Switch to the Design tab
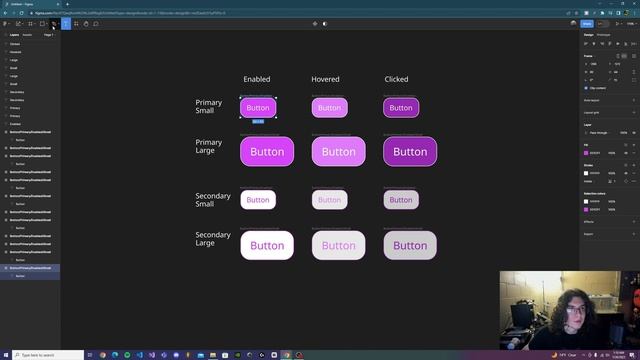This screenshot has height=360, width=640. 589,35
